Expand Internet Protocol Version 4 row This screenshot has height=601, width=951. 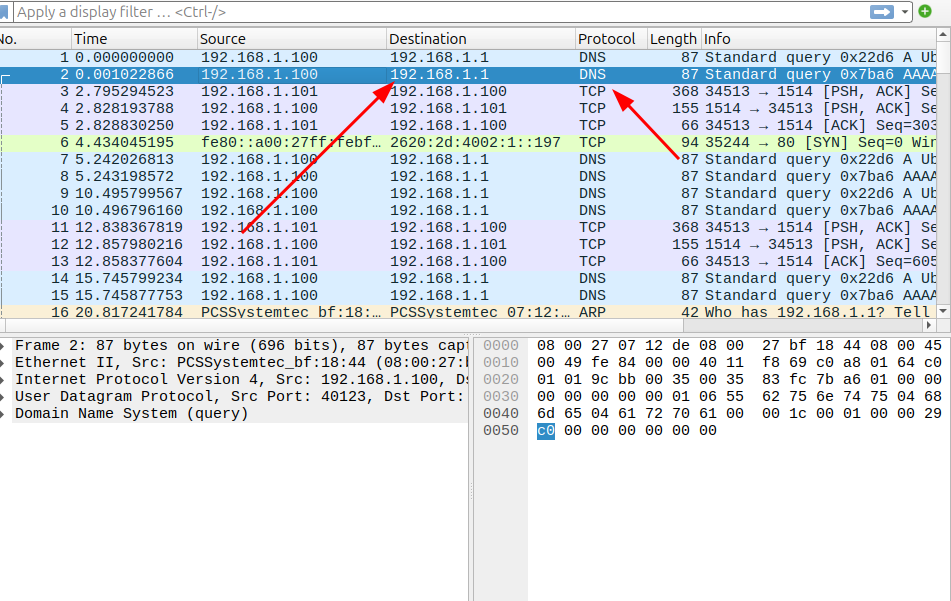3,380
